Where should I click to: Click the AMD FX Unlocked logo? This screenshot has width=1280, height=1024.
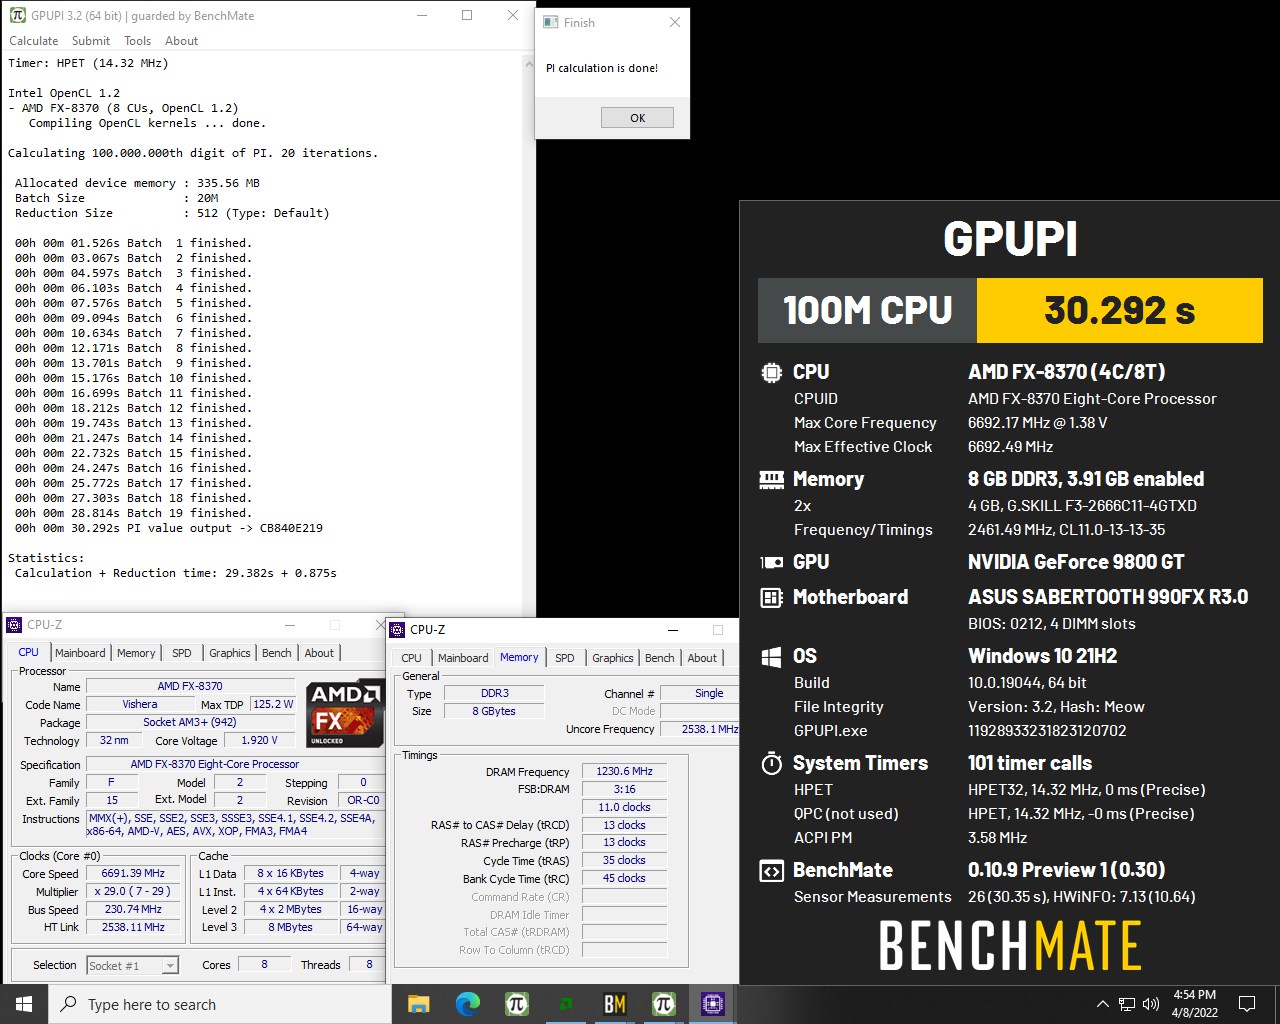click(346, 713)
